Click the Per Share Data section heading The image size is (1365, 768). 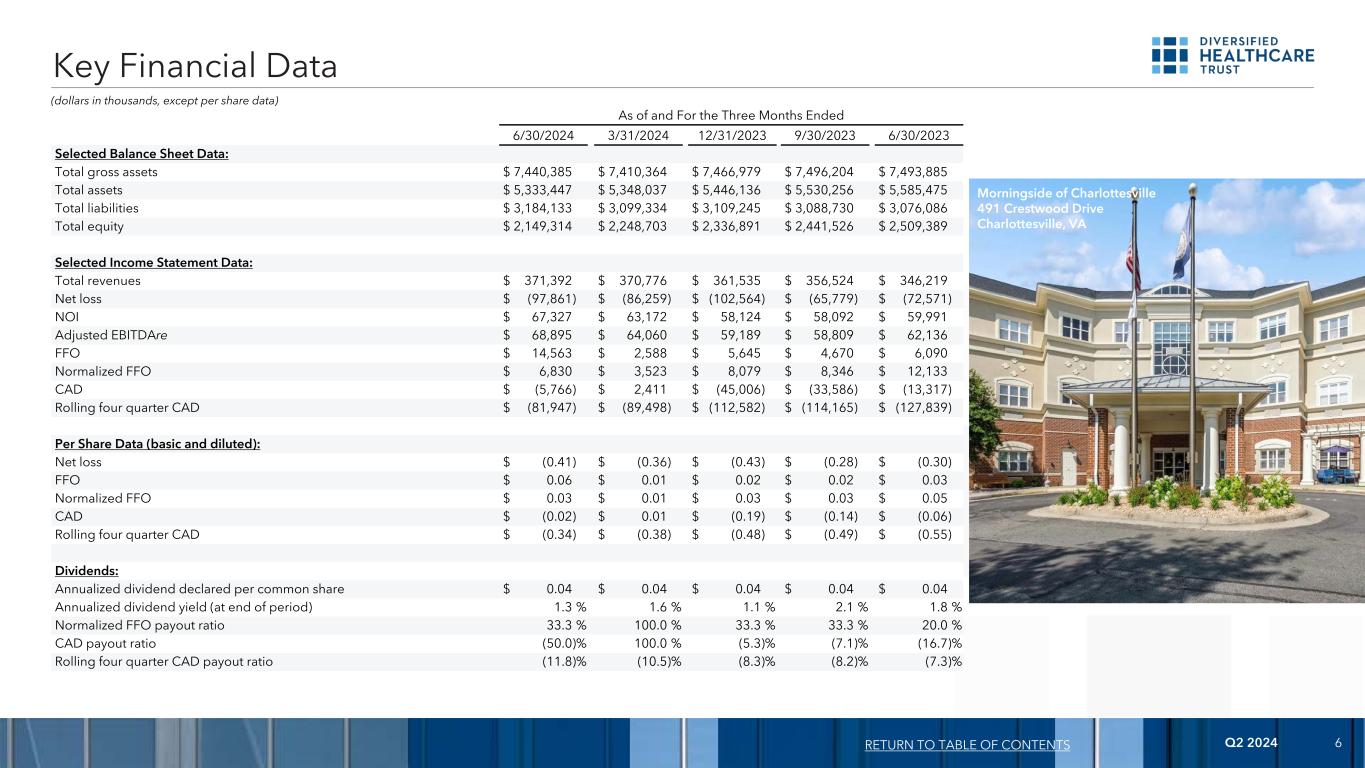(157, 444)
